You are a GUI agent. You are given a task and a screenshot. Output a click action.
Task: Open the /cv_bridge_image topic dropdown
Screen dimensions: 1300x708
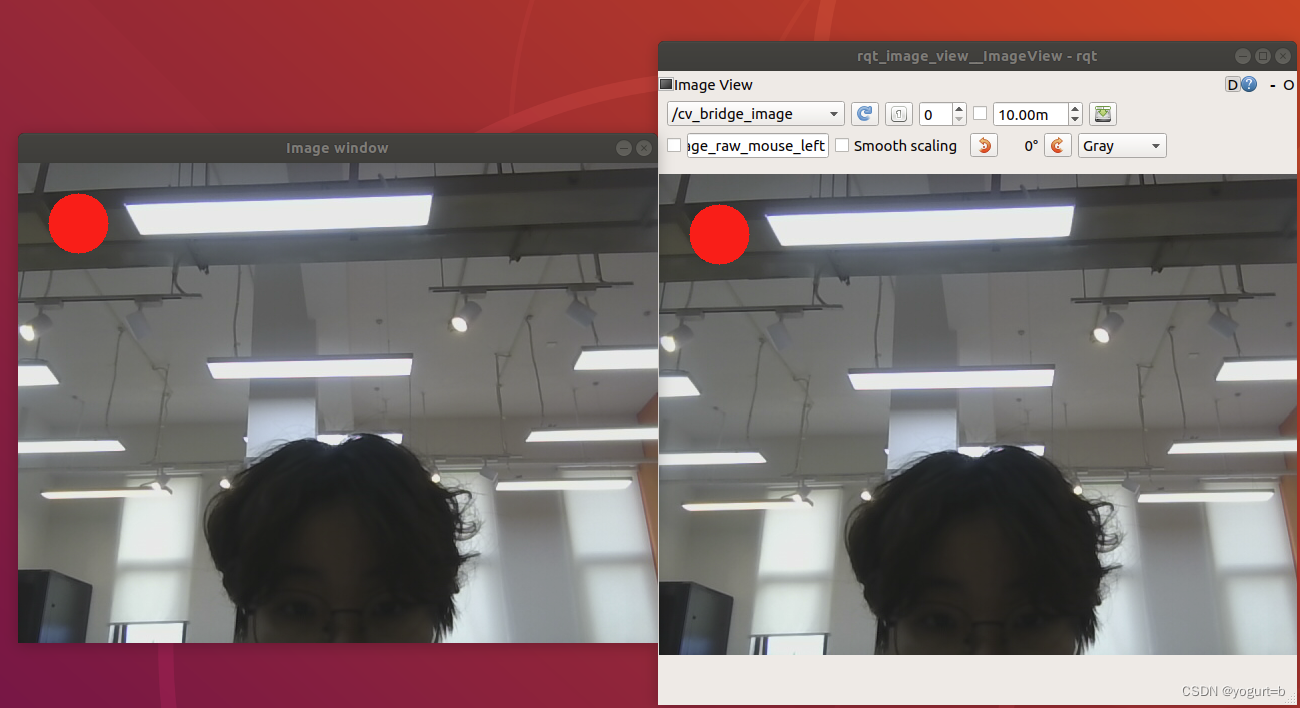755,114
